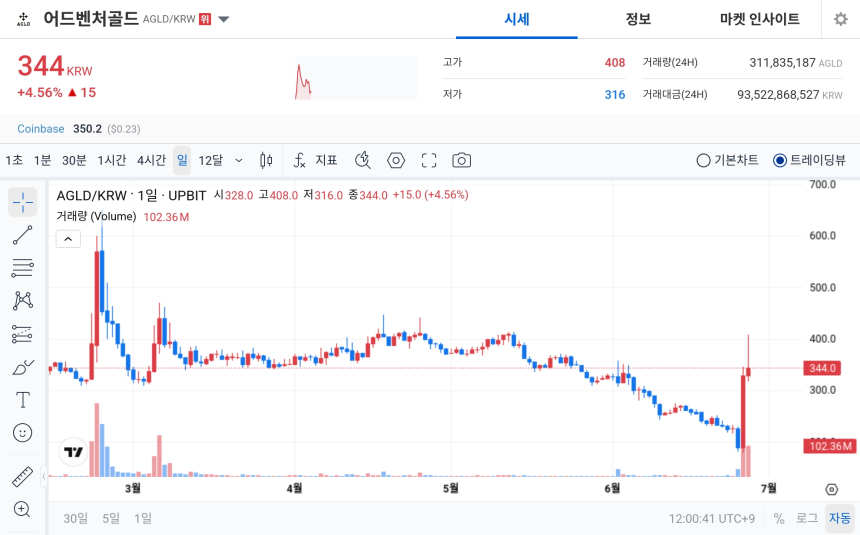Click the 311,835,187 AGLD volume value

pos(796,63)
